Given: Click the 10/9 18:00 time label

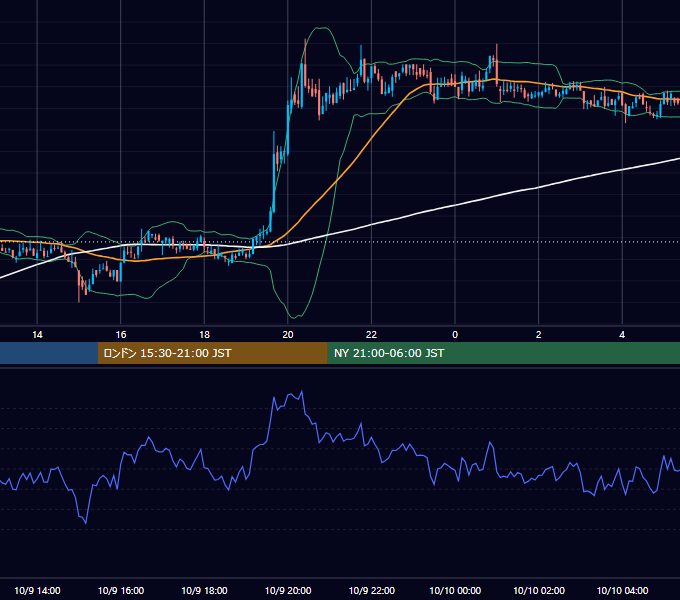Looking at the screenshot, I should [204, 590].
